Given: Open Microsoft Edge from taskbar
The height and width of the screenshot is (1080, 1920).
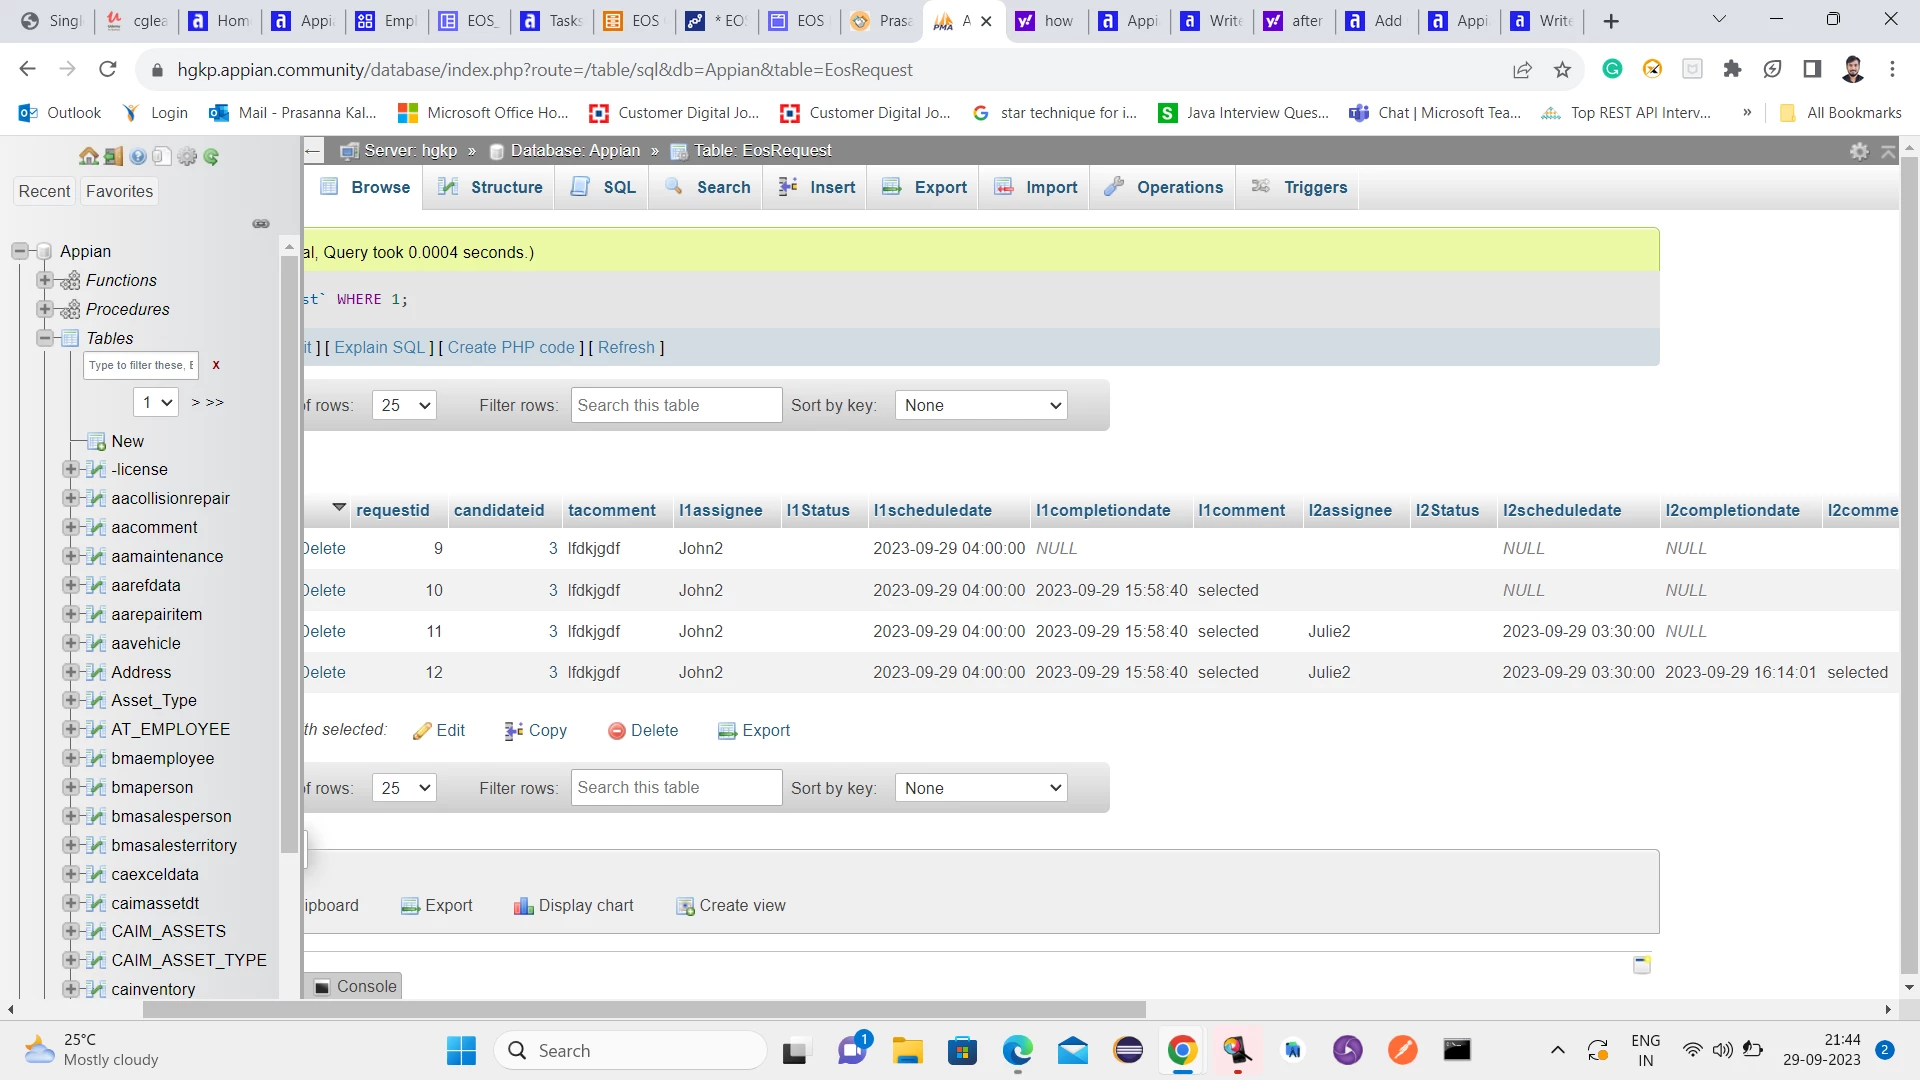Looking at the screenshot, I should click(x=1017, y=1051).
